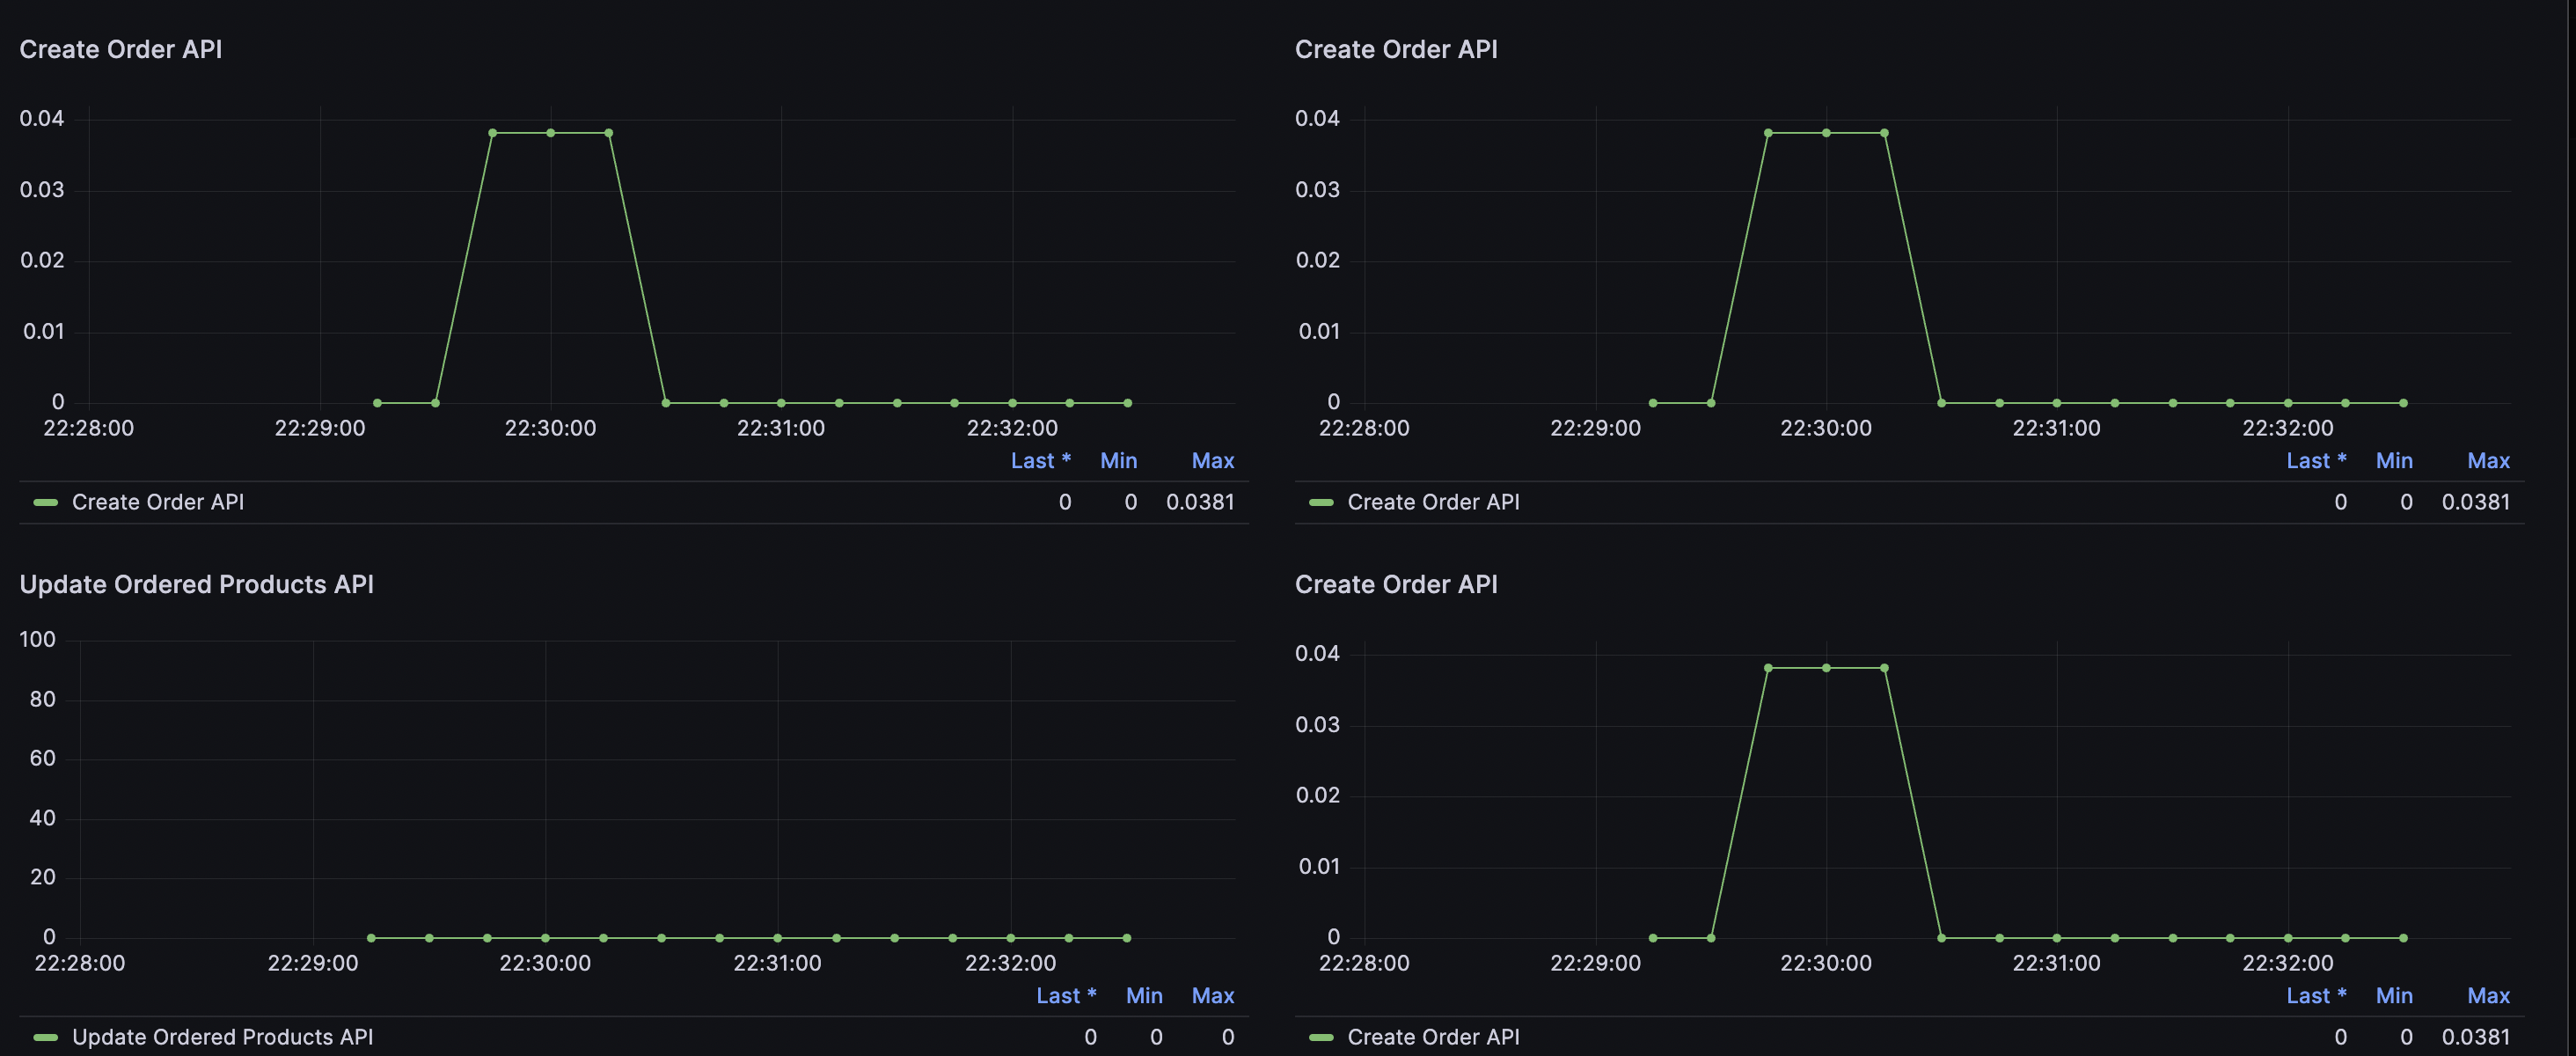This screenshot has width=2576, height=1056.
Task: Sort Update Ordered Products legend by Min
Action: coord(1143,995)
